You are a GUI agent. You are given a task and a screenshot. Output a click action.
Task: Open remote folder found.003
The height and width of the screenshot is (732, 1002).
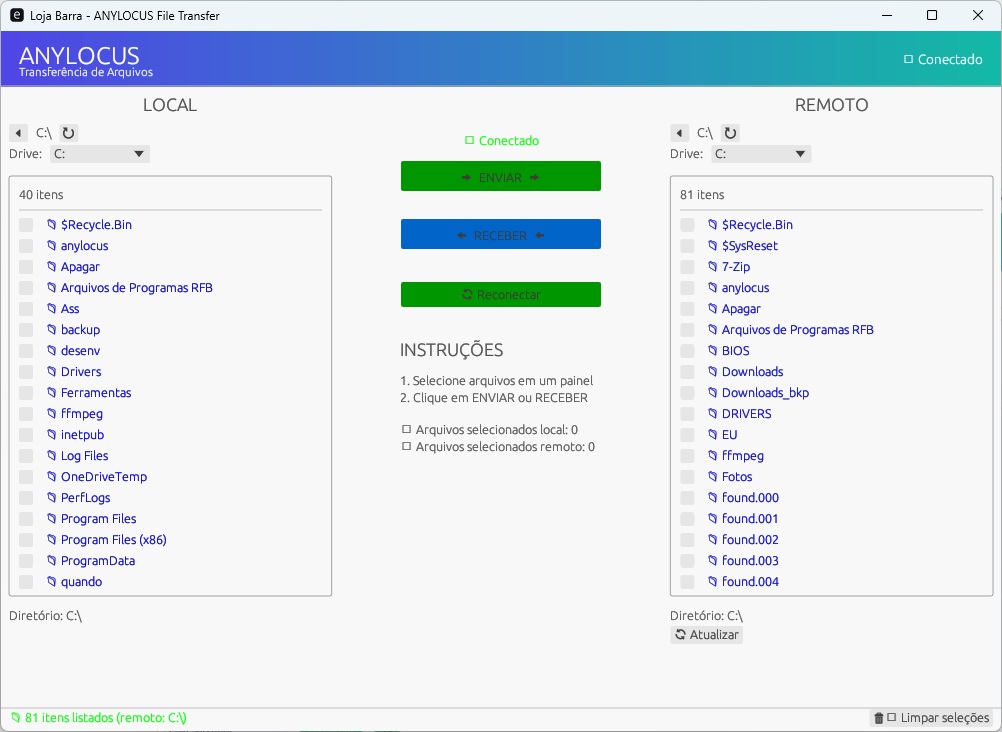point(750,561)
